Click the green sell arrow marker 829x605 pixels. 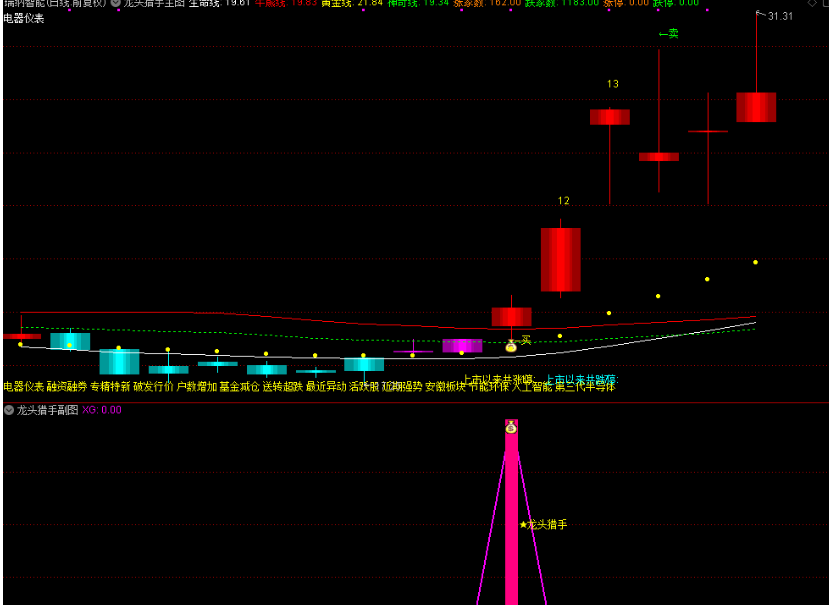[668, 33]
